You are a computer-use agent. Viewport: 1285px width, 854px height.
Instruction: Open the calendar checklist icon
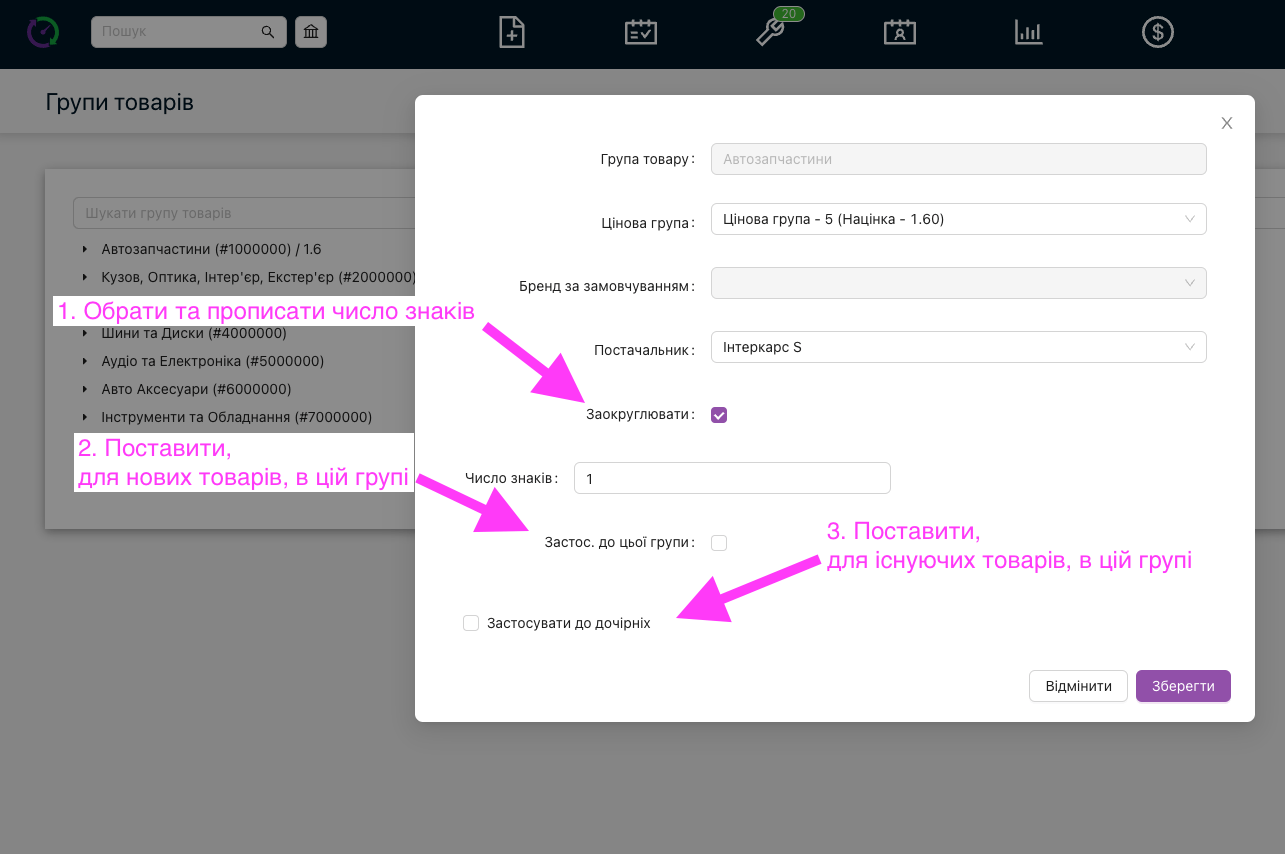[640, 32]
